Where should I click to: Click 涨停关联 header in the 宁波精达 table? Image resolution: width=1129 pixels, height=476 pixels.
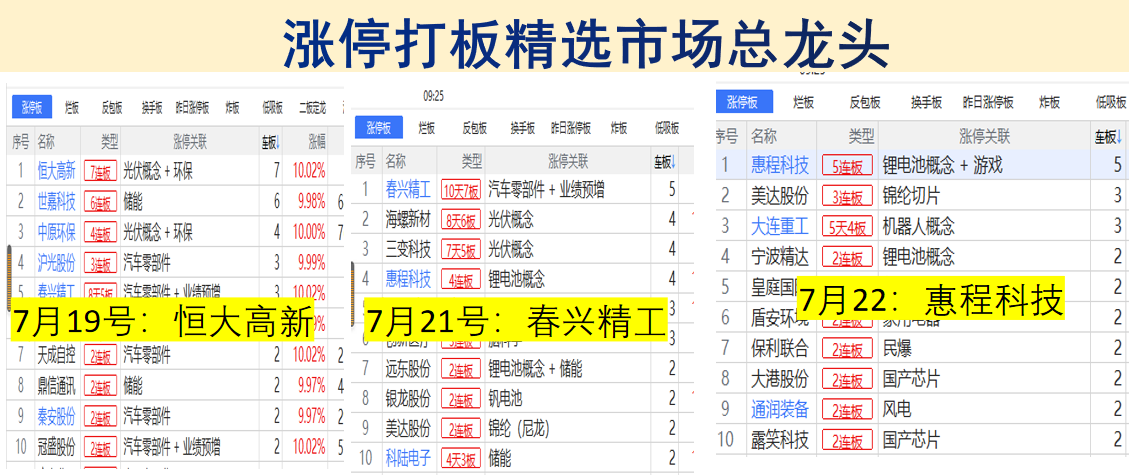pyautogui.click(x=984, y=135)
